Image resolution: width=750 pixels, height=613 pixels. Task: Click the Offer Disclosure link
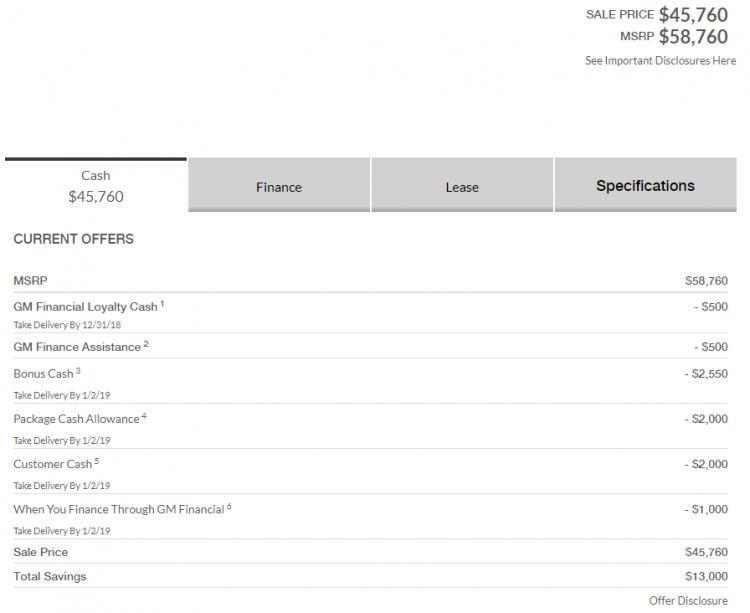tap(688, 601)
